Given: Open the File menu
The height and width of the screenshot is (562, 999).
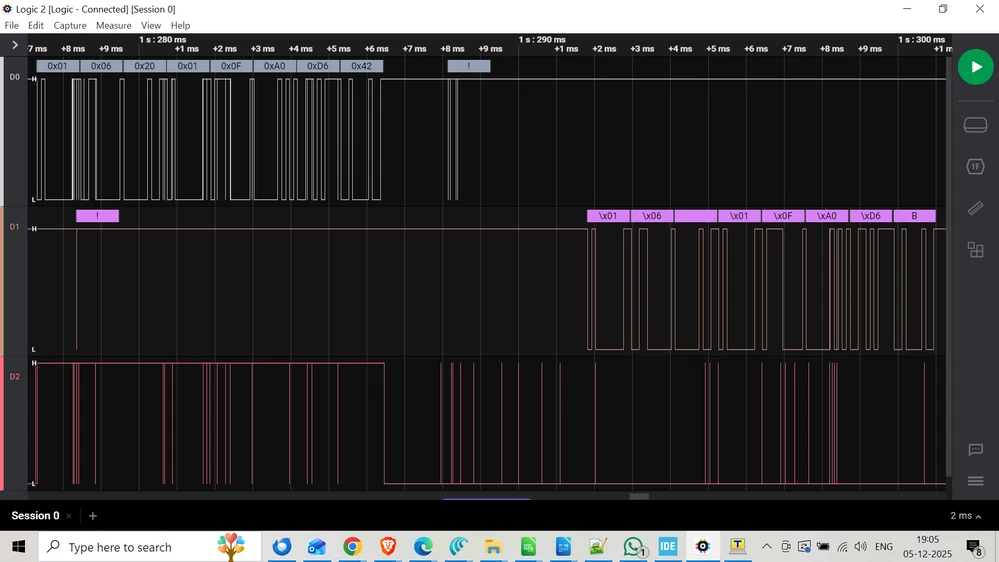Looking at the screenshot, I should tap(11, 25).
